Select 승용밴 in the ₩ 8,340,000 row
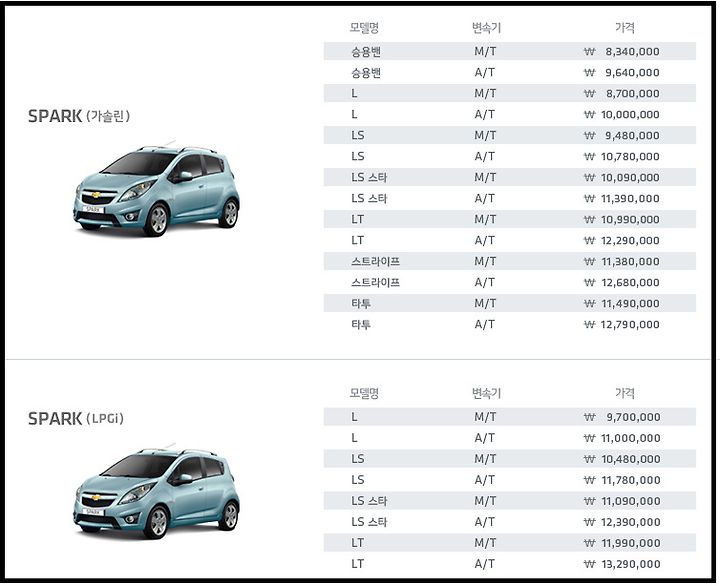Screen dimensions: 720x586 (366, 51)
